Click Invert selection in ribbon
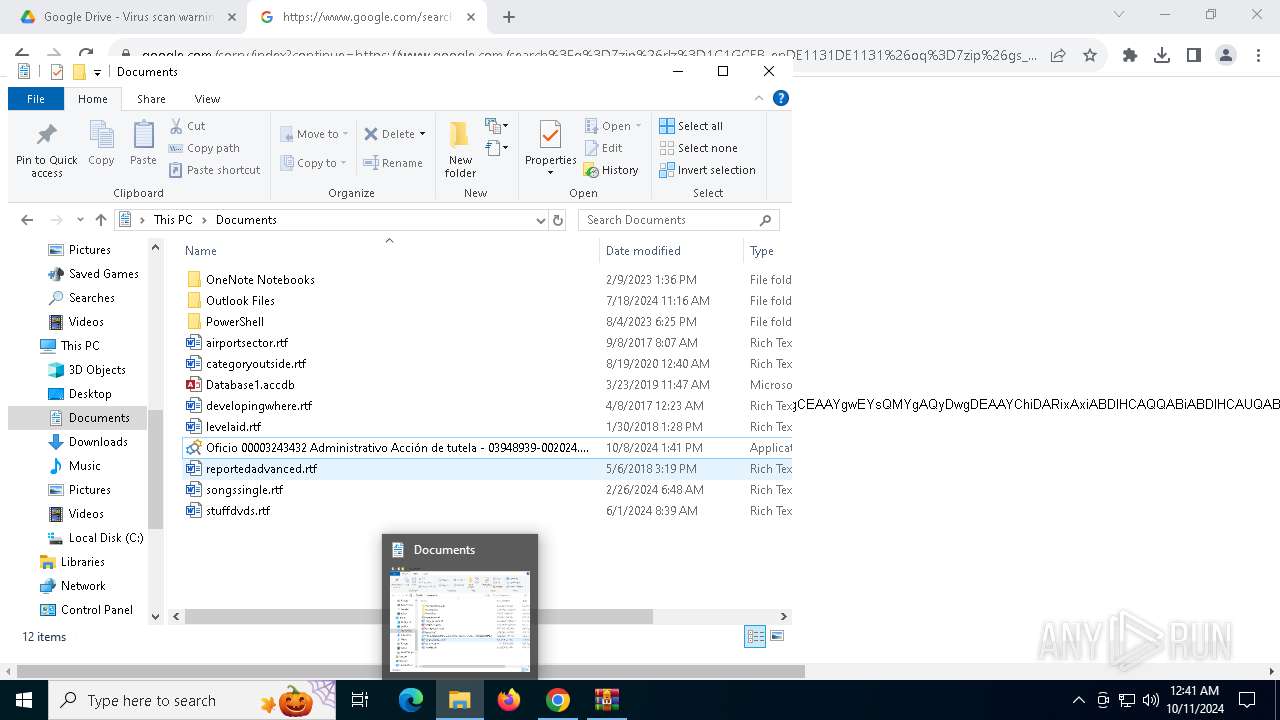Screen dimensions: 1280x720 pos(707,170)
